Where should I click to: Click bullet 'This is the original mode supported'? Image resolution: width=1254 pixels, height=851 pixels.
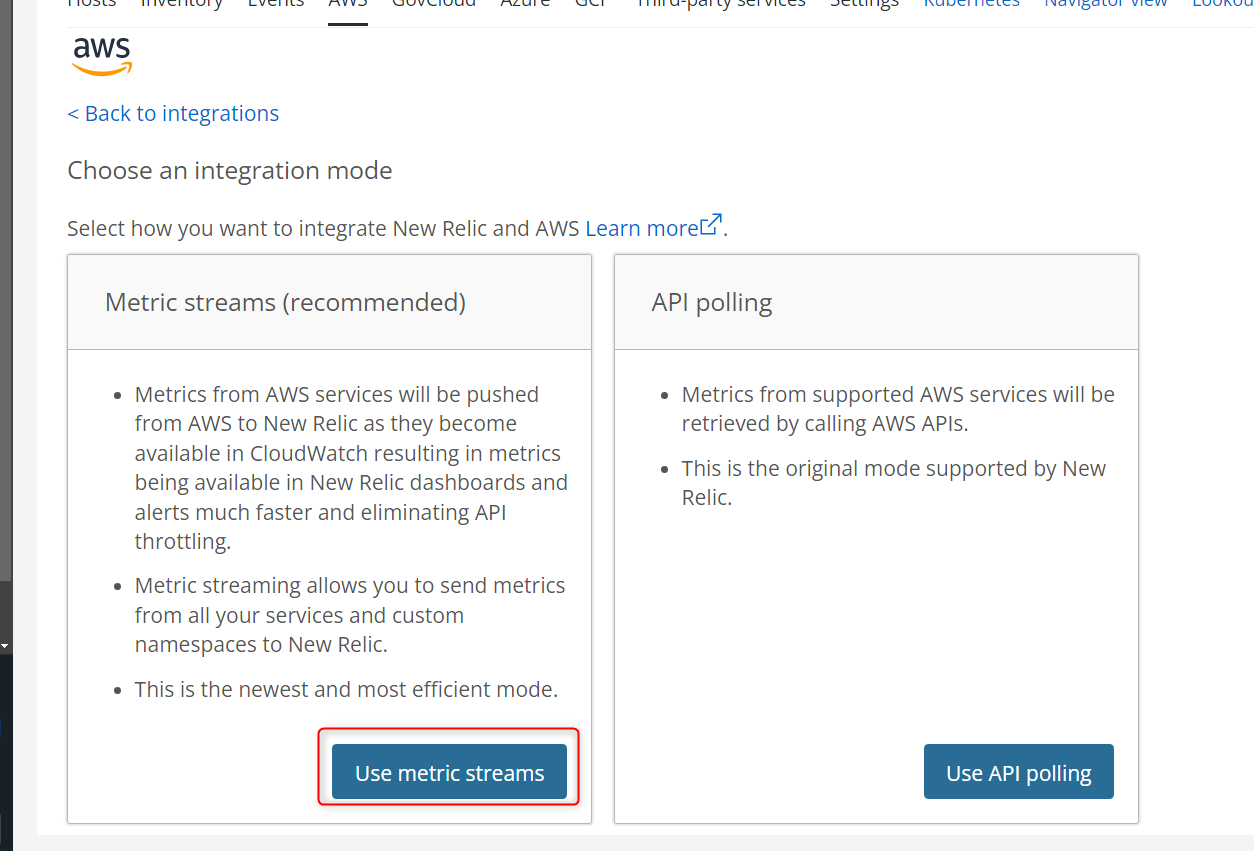coord(894,483)
